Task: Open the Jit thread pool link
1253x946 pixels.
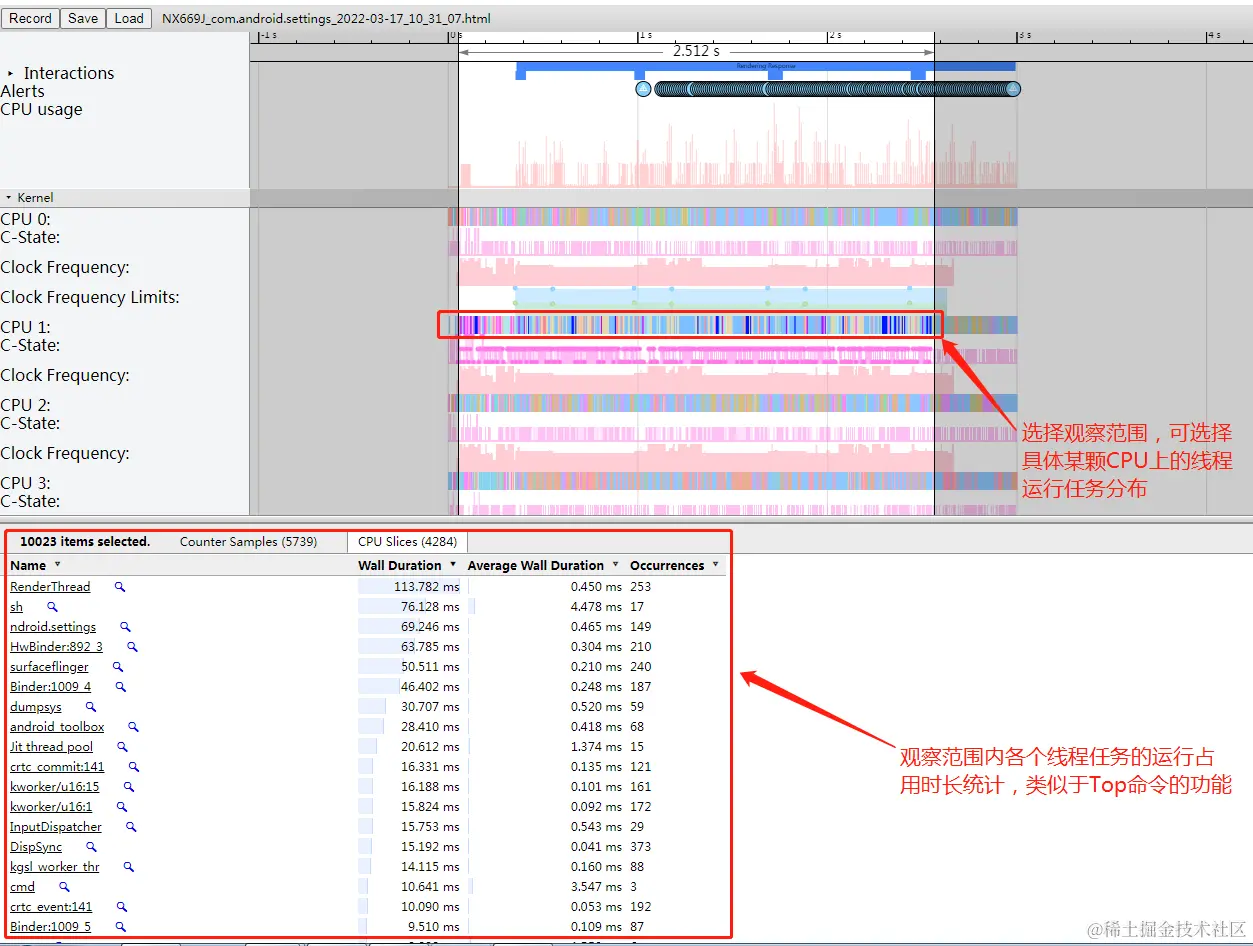Action: pyautogui.click(x=51, y=747)
